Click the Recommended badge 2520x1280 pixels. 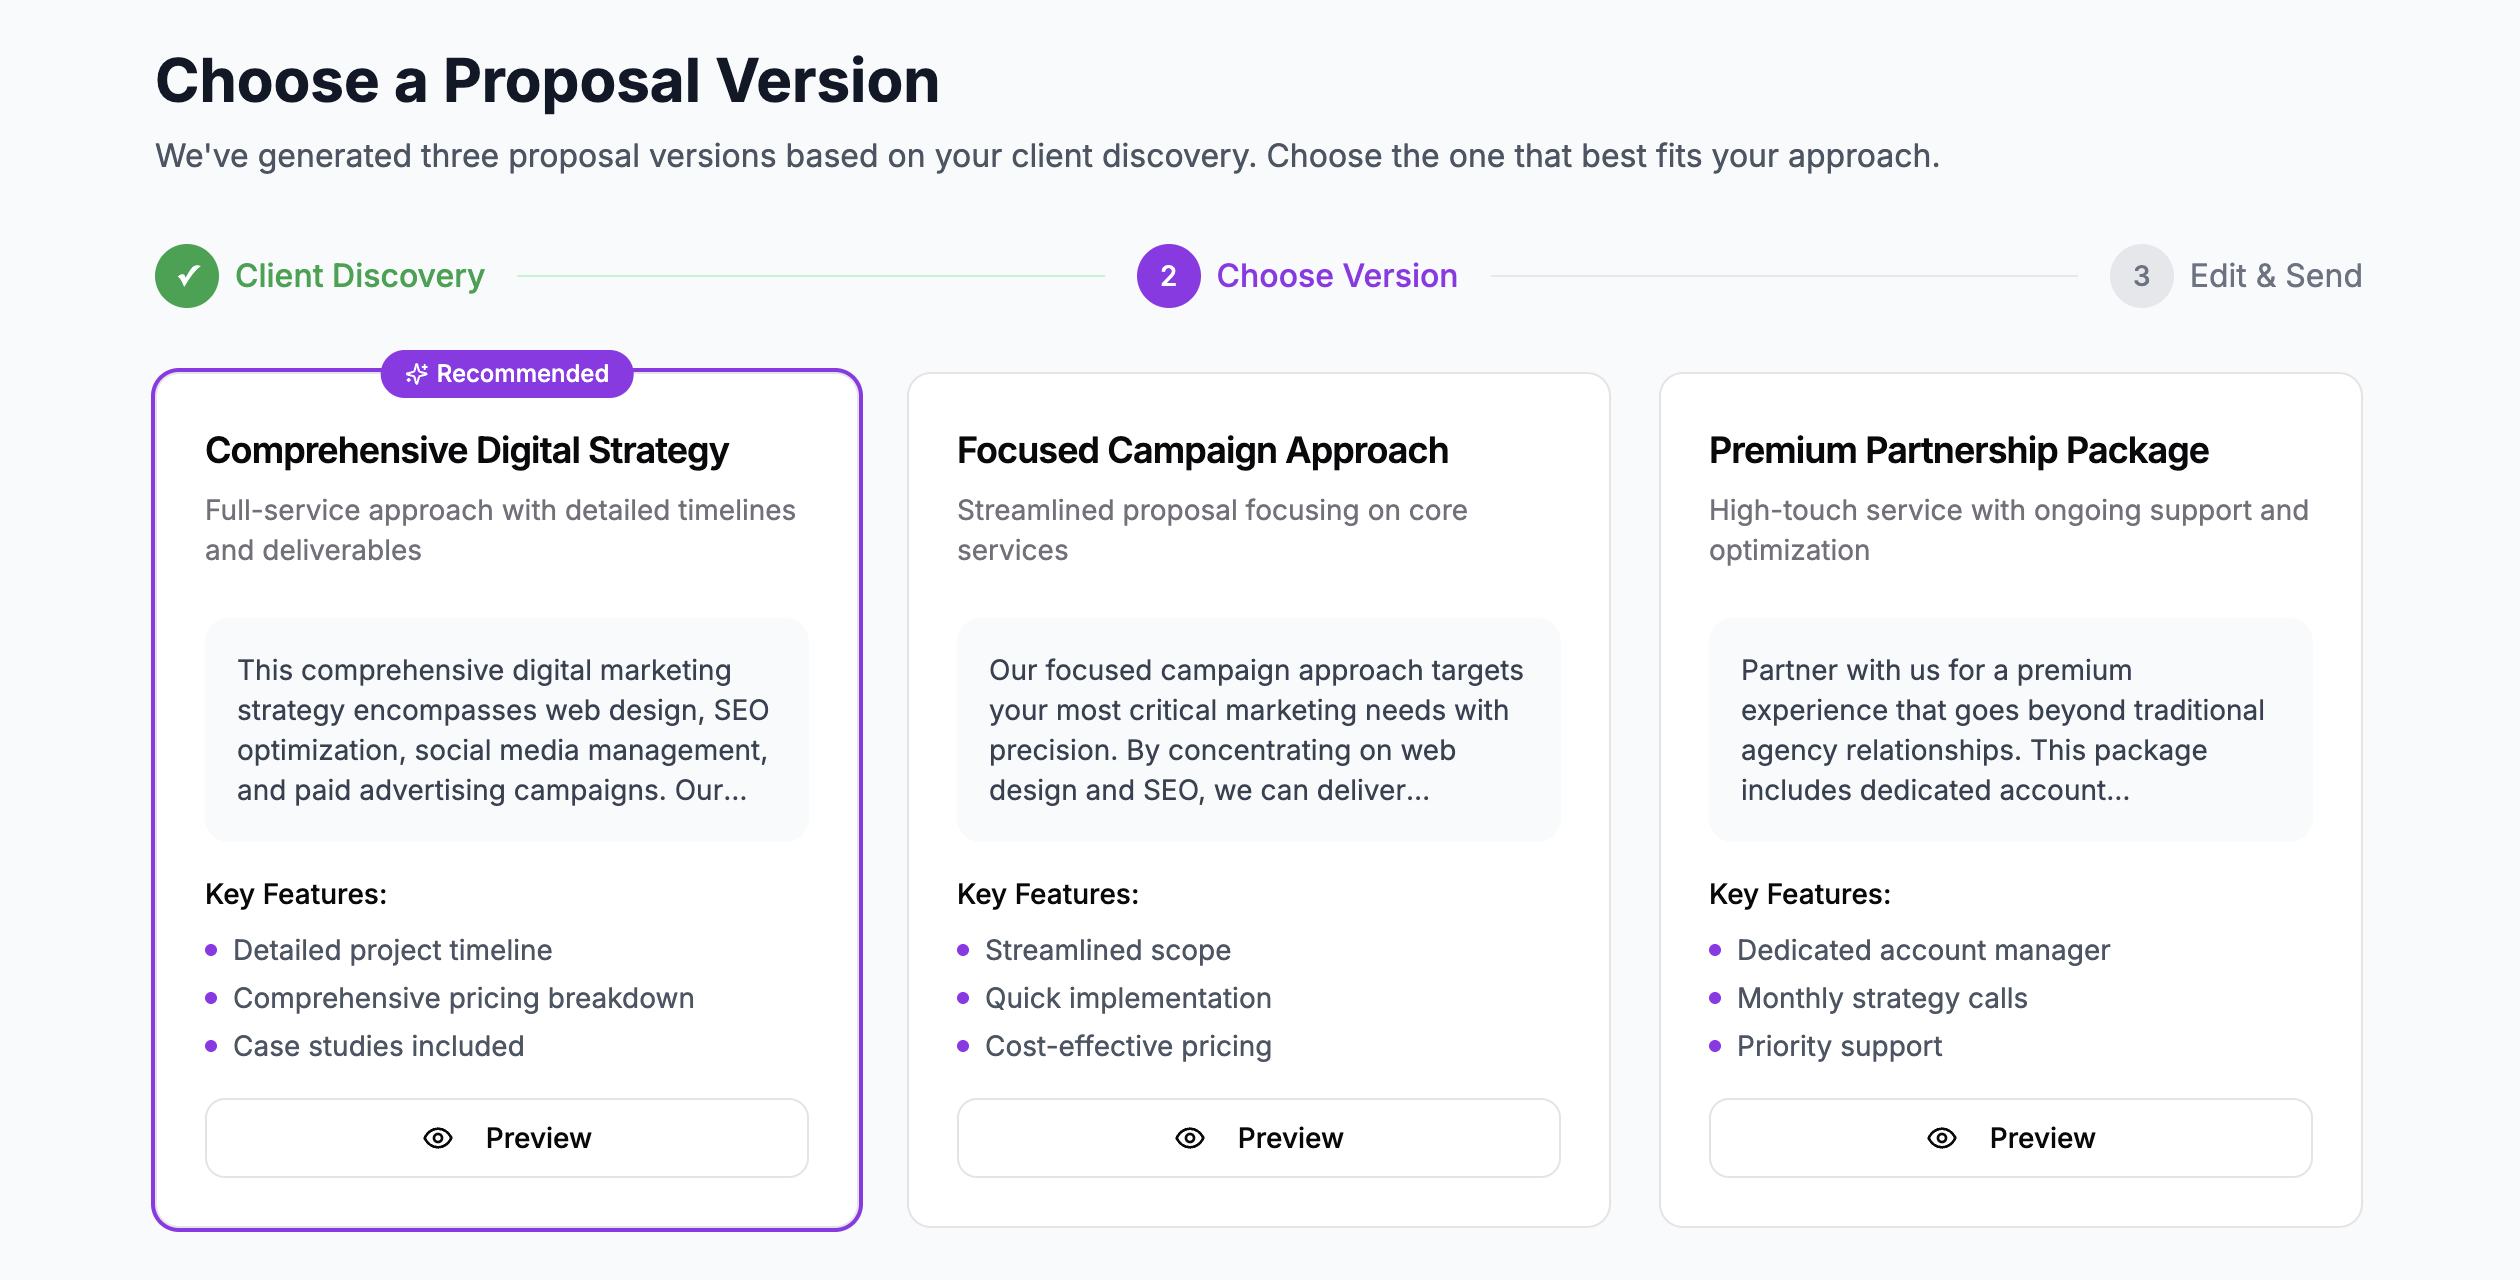(x=507, y=374)
